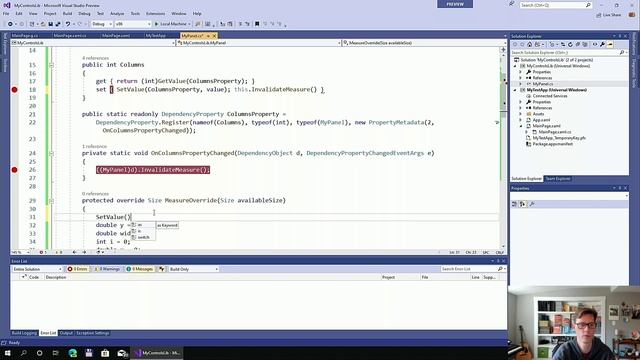Click the Visual Studio search box

[556, 5]
